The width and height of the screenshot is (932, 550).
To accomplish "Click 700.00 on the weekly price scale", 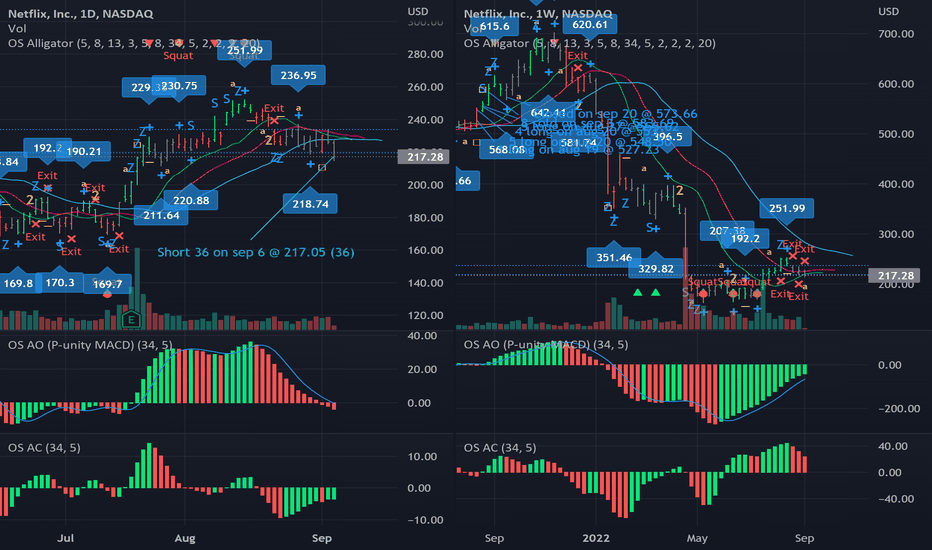I will tap(896, 34).
